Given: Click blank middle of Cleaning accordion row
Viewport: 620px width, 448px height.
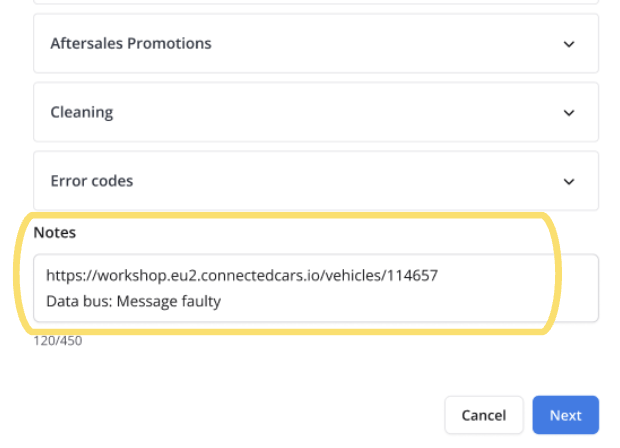Looking at the screenshot, I should coord(330,113).
